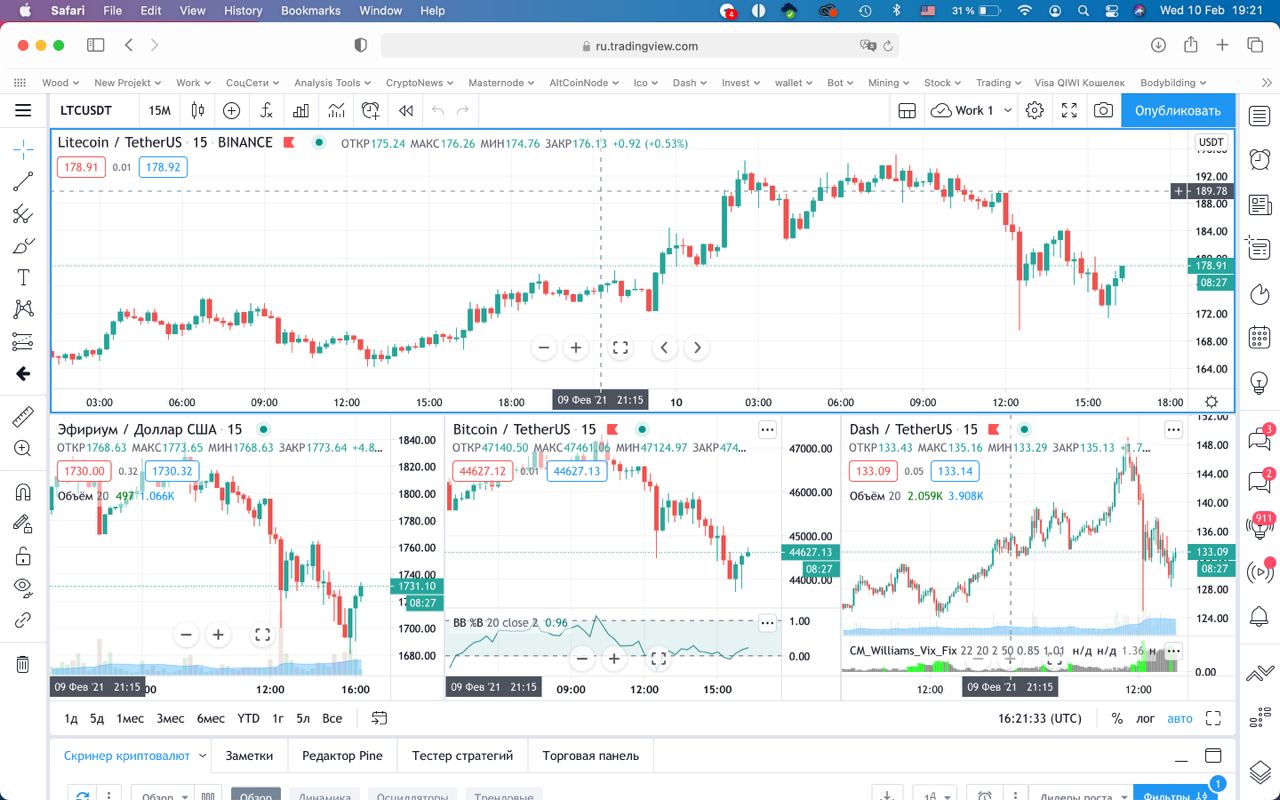This screenshot has height=800, width=1280.
Task: Open the alerts panel in right sidebar
Action: coord(1259,159)
